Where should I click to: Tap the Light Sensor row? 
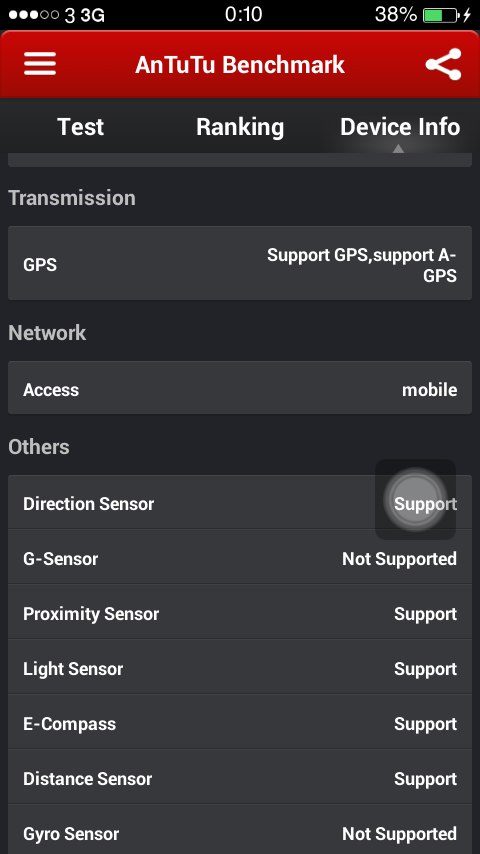[240, 667]
